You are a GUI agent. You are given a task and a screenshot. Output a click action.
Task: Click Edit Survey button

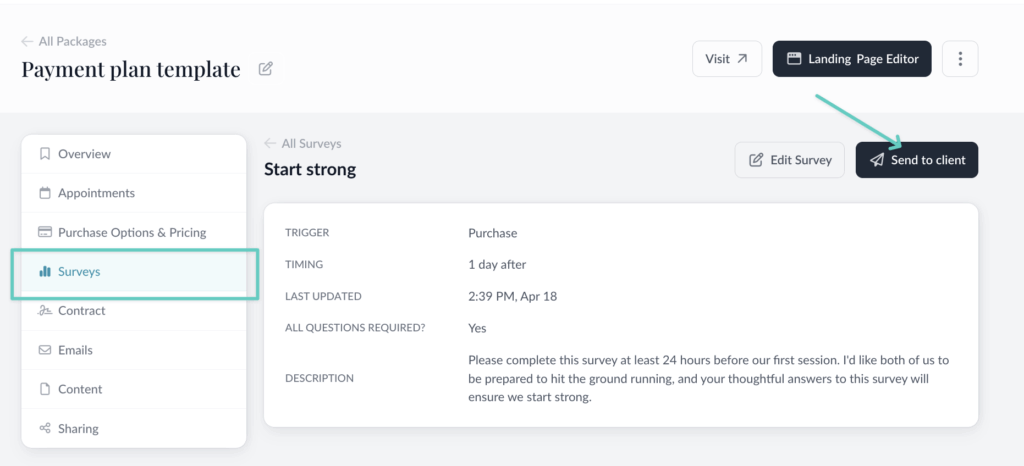click(790, 160)
